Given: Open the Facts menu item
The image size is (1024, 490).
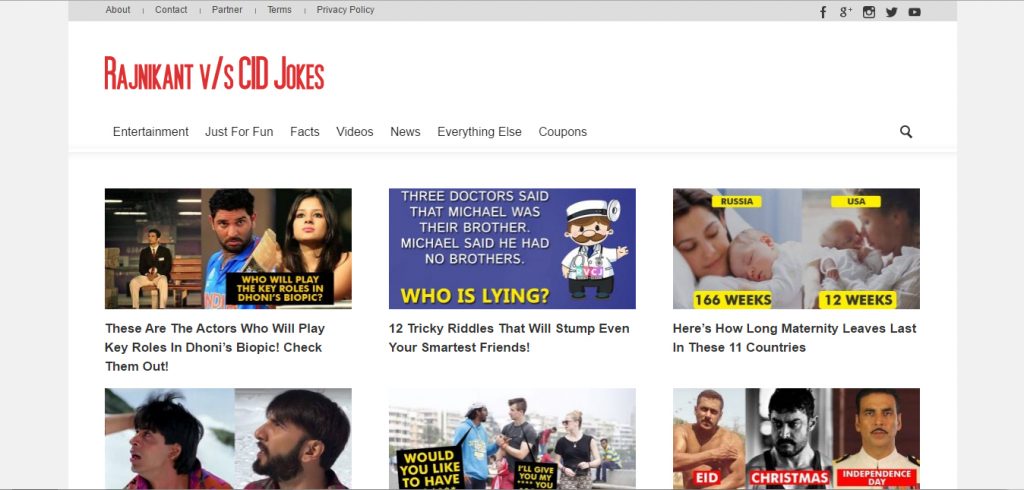Looking at the screenshot, I should (x=305, y=131).
